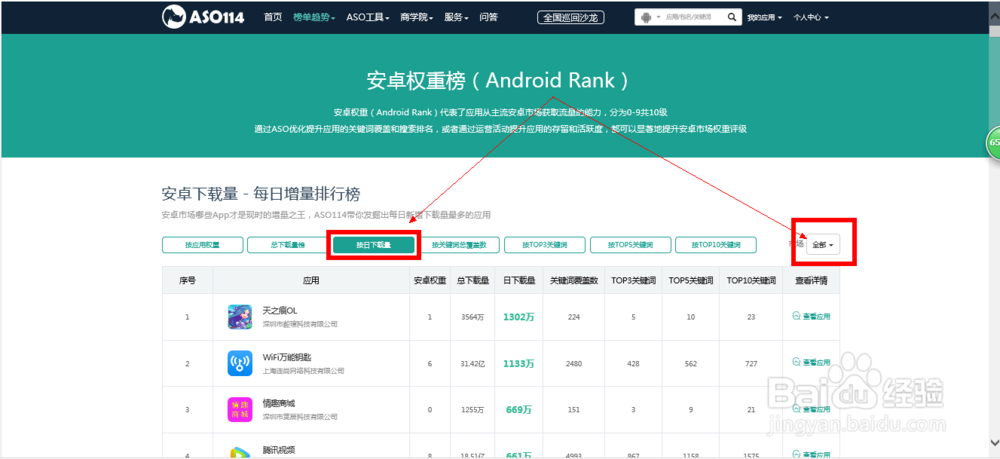
Task: Open 腾讯视频 app icon
Action: (x=240, y=452)
